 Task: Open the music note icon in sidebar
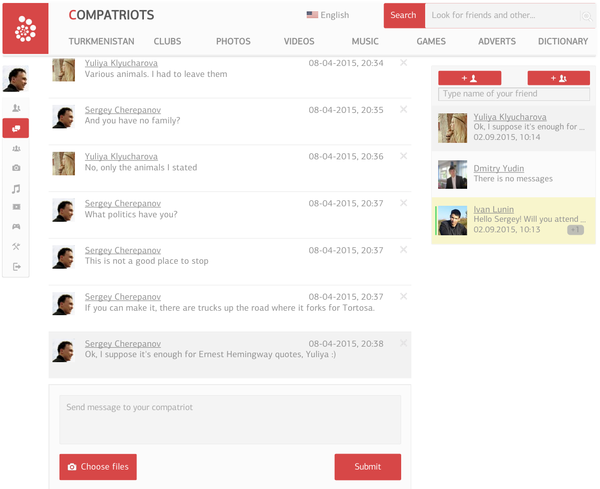[16, 188]
